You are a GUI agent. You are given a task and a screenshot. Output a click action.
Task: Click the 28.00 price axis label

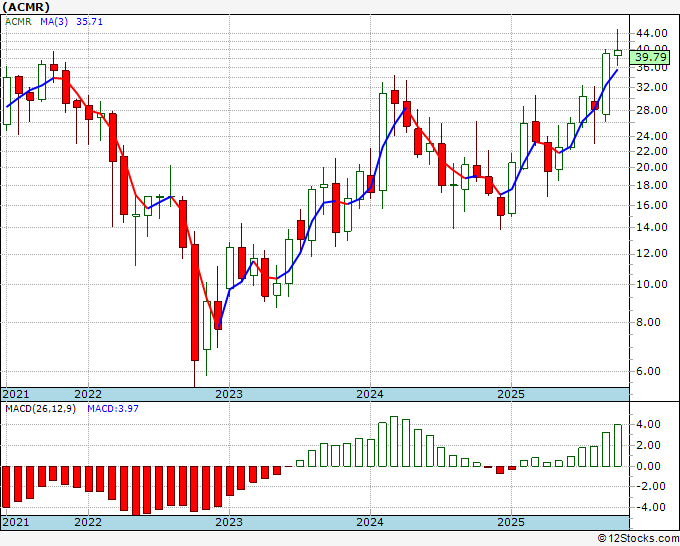pyautogui.click(x=651, y=110)
